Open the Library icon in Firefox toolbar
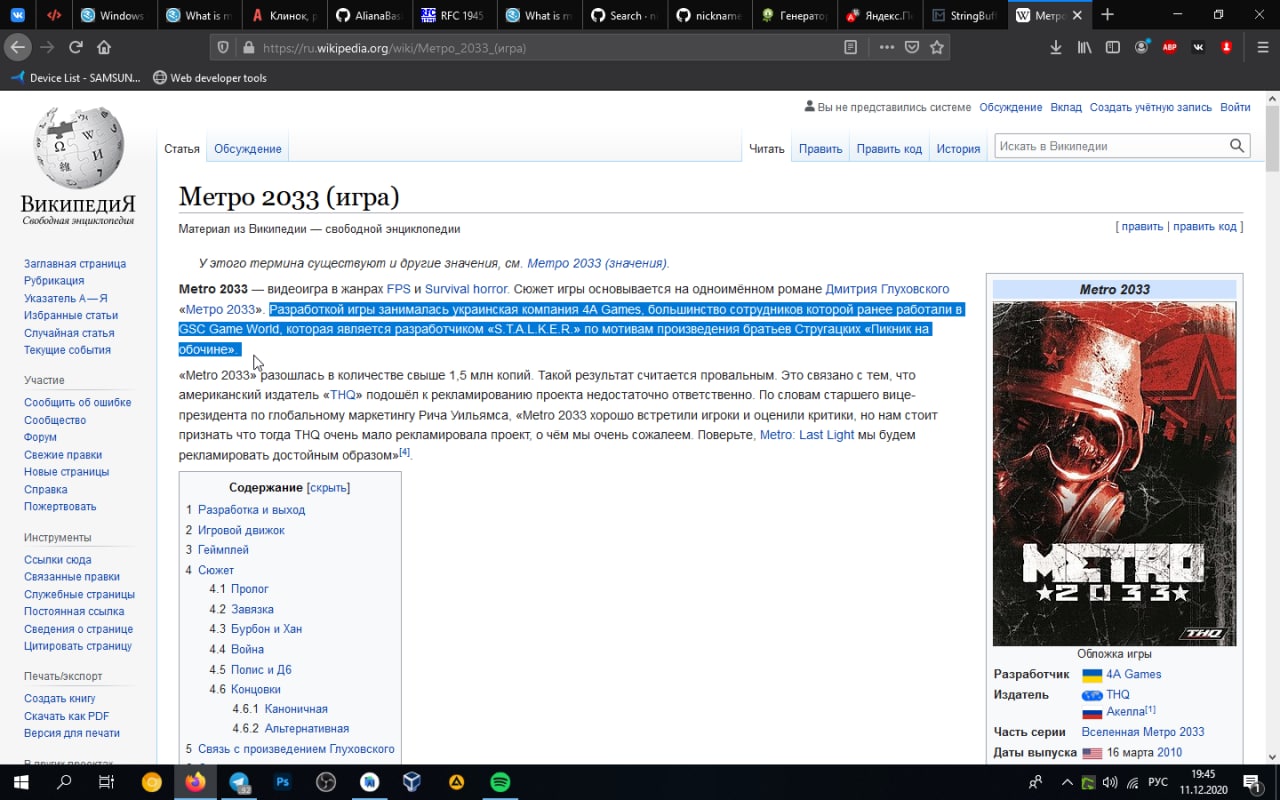1280x800 pixels. [1084, 47]
